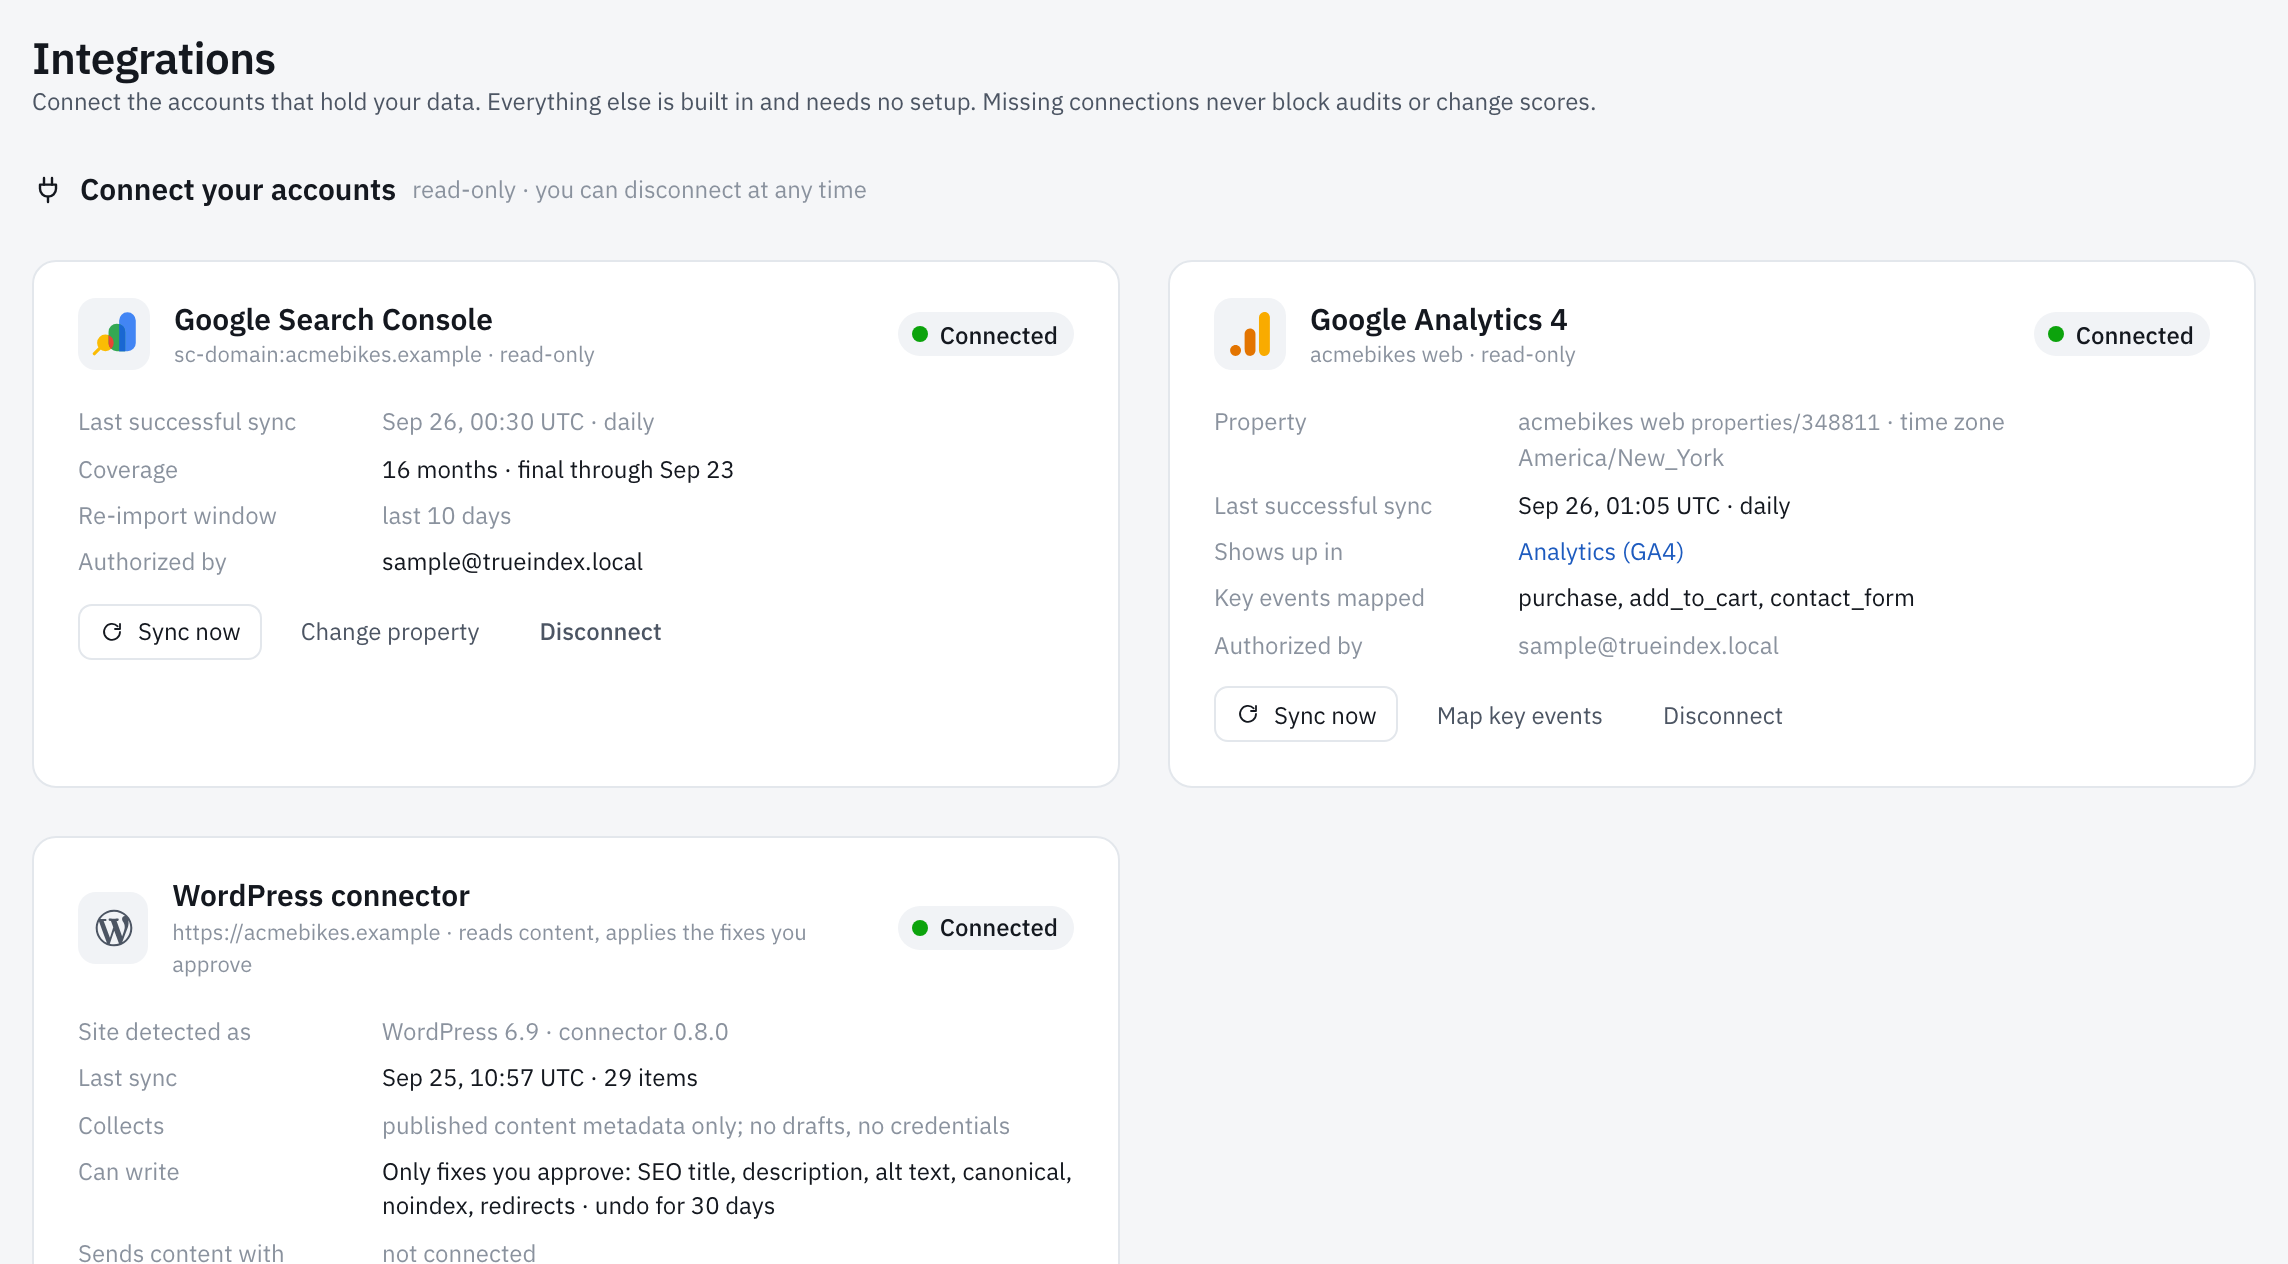Click Connected status badge on Search Console card

click(x=986, y=335)
